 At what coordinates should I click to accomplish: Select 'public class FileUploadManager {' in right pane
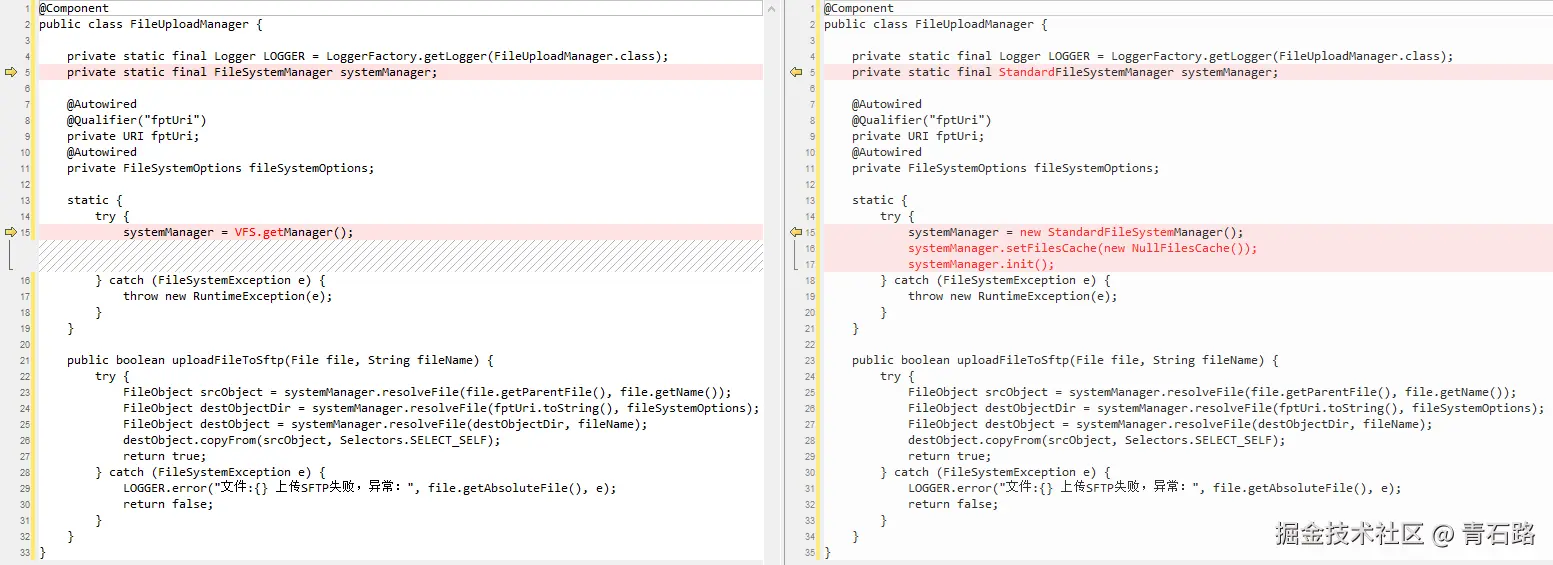936,24
